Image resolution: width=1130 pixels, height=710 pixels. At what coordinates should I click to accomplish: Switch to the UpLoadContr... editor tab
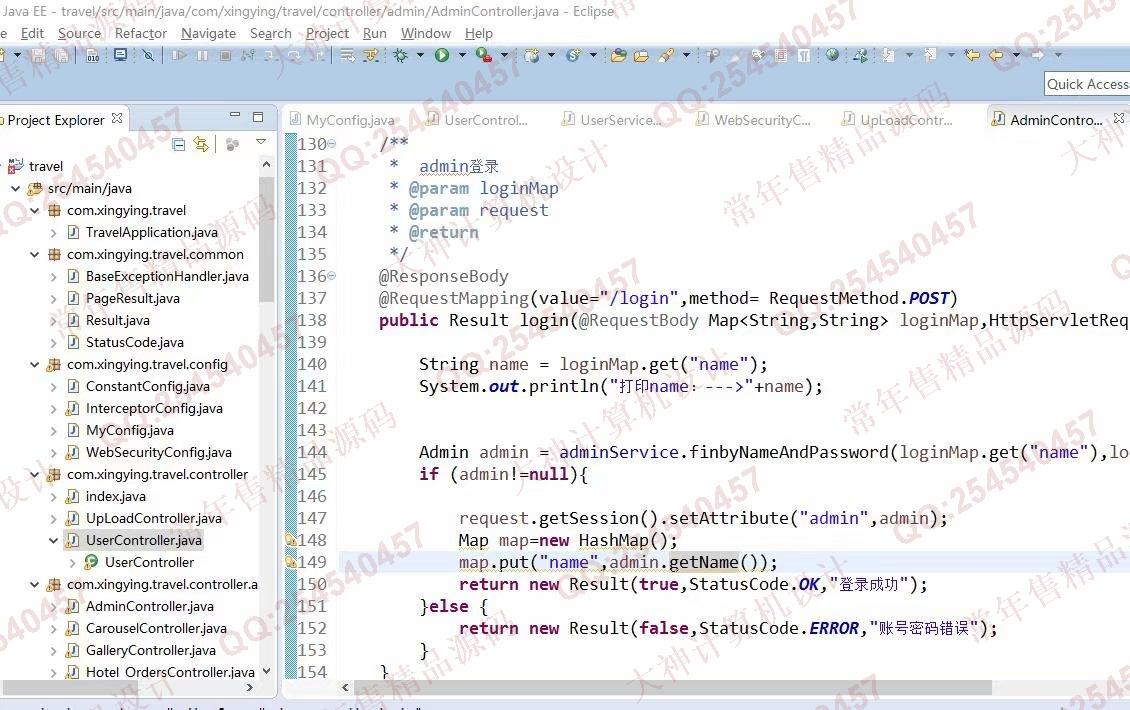tap(898, 120)
